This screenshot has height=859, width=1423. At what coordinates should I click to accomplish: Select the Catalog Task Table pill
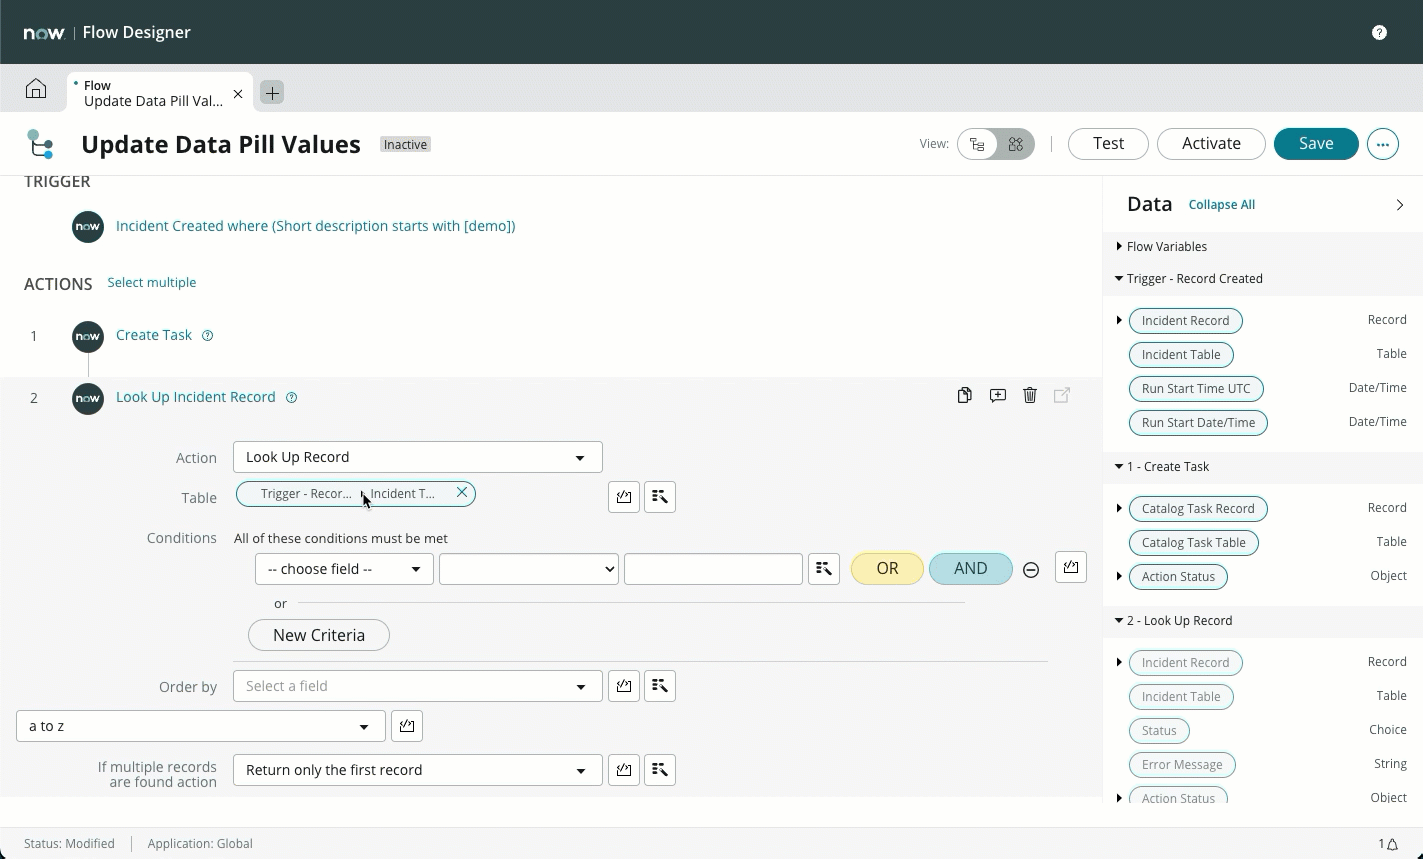pos(1193,543)
